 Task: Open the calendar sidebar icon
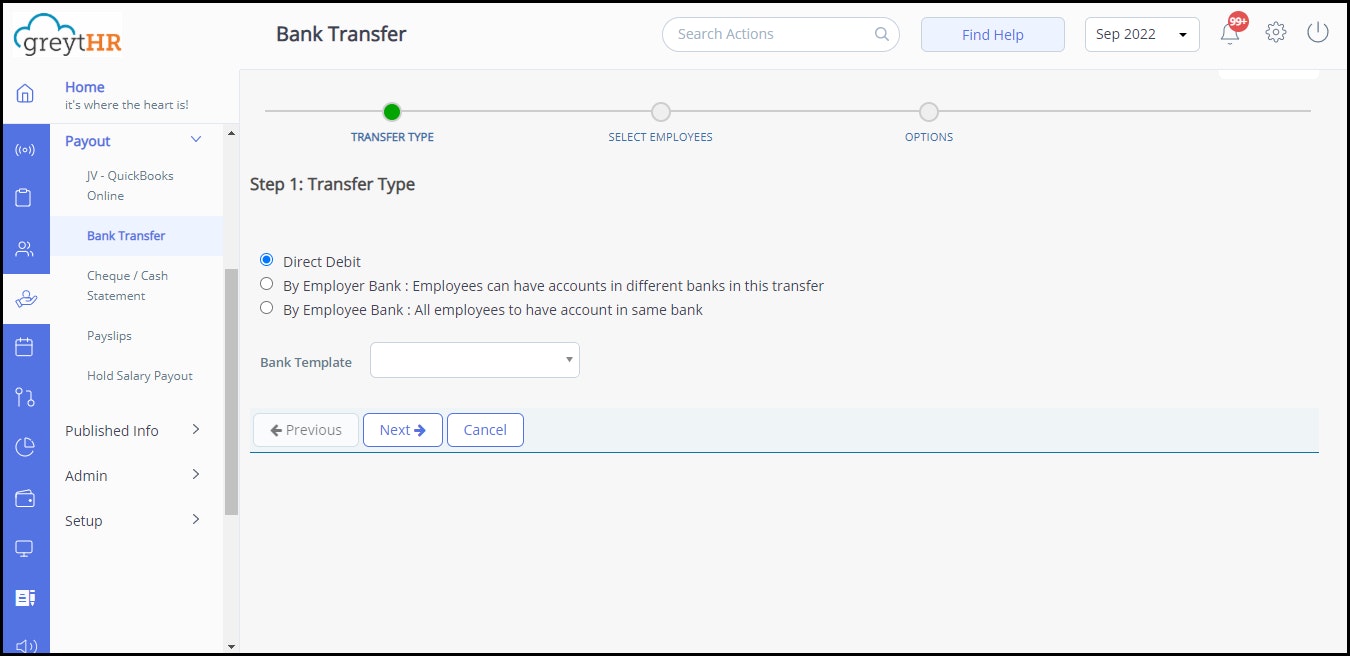(x=25, y=347)
